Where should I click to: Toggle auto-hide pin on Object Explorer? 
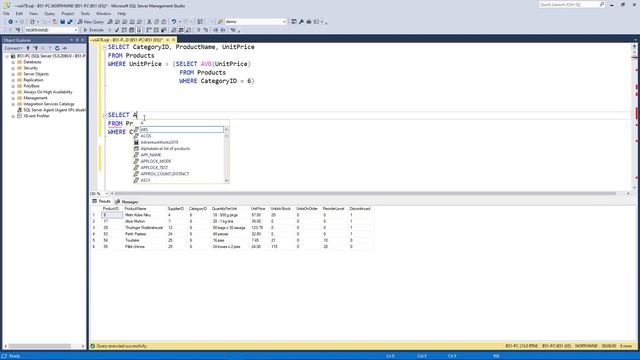coord(77,40)
